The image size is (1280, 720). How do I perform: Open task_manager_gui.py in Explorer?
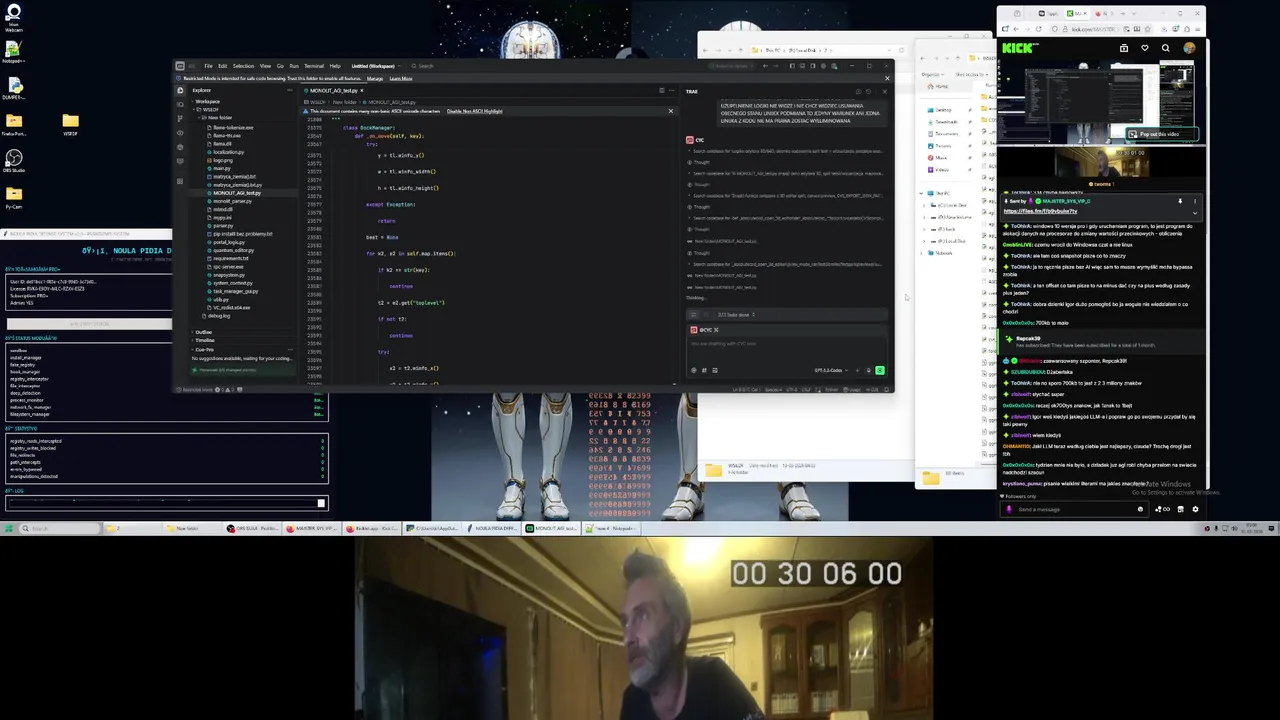point(235,291)
